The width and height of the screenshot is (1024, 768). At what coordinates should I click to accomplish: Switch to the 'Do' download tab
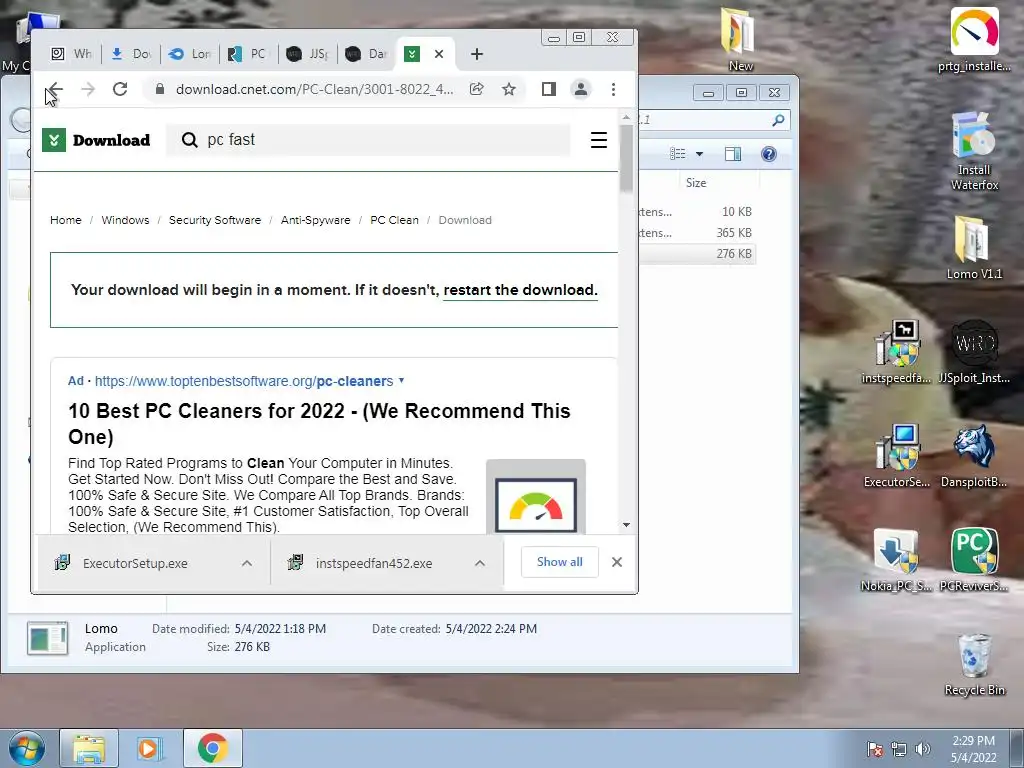[x=131, y=54]
